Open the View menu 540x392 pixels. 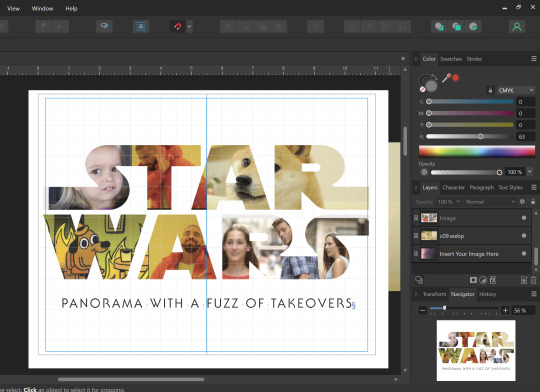[x=13, y=8]
